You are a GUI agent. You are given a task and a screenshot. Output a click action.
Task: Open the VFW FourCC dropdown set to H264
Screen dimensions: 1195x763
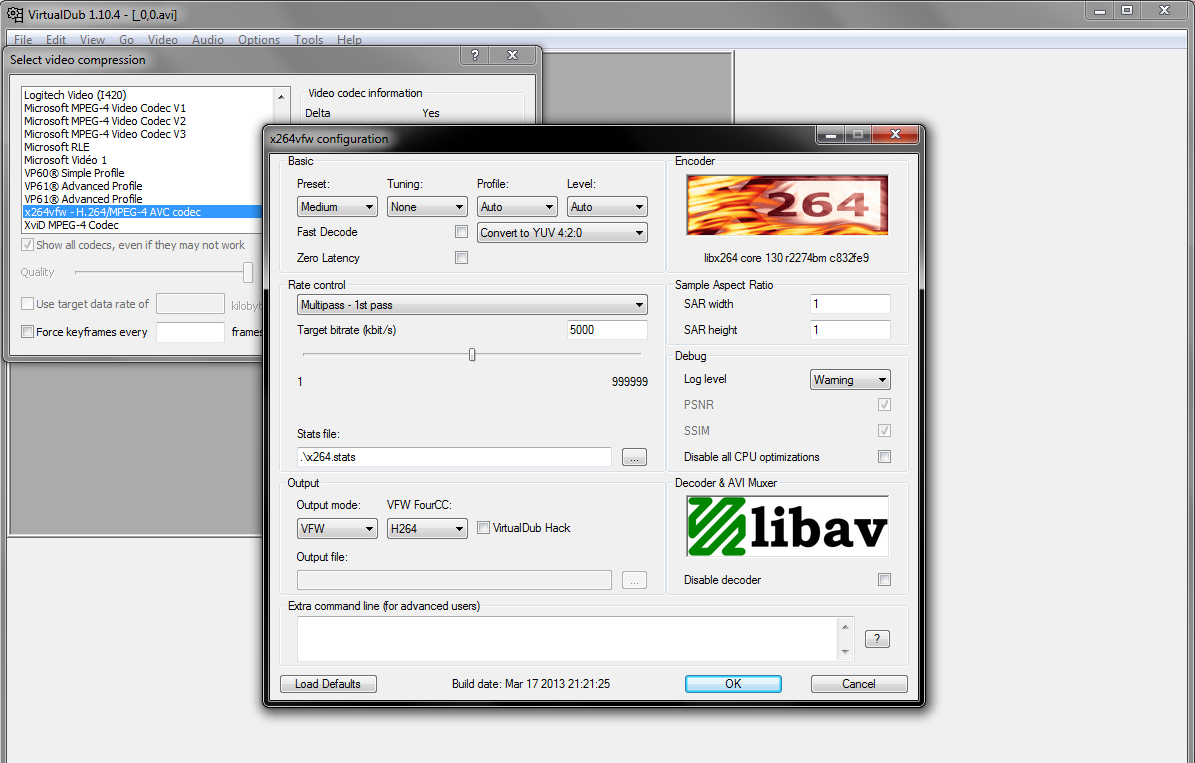pos(427,528)
